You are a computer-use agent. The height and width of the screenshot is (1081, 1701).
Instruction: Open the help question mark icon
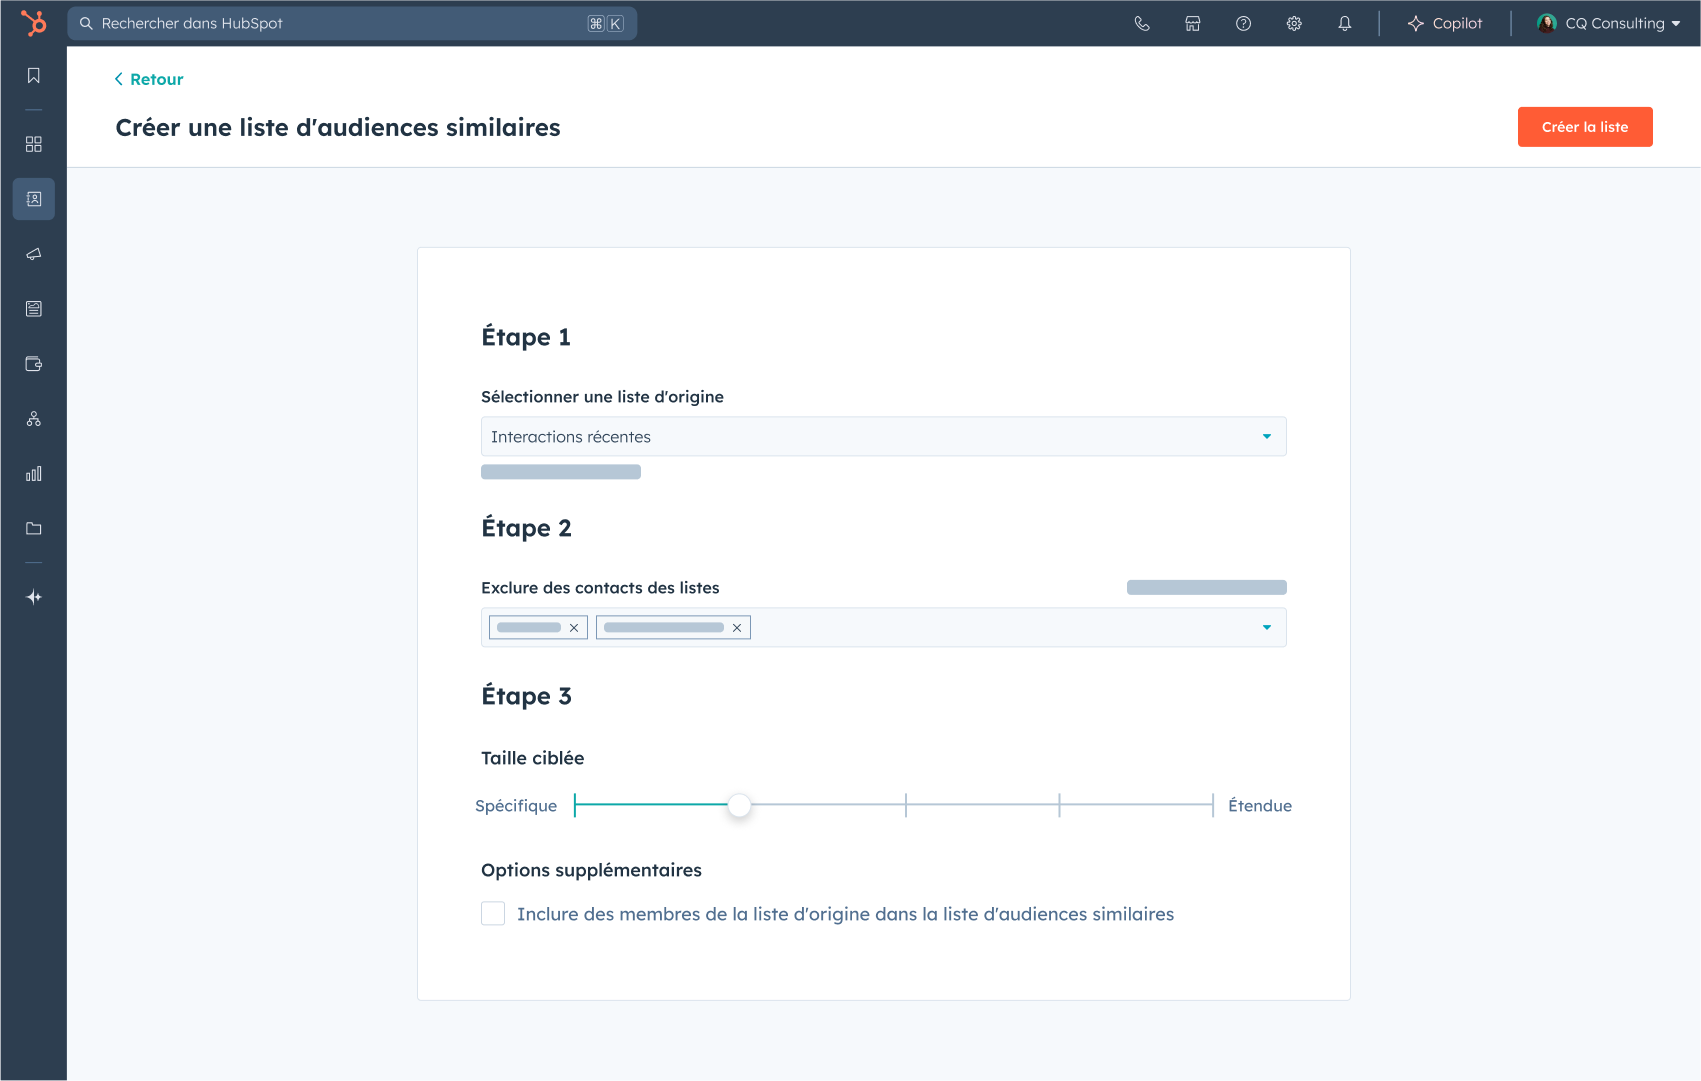(1243, 23)
